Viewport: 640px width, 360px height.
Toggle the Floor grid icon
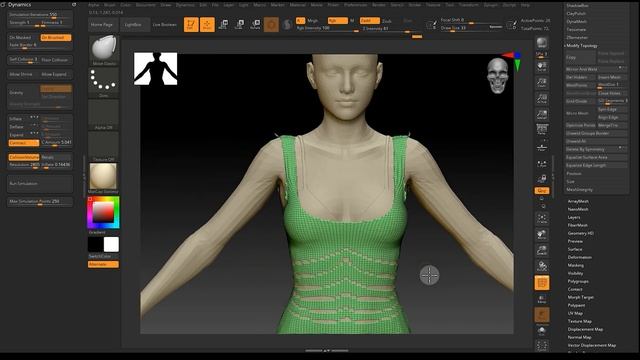542,147
